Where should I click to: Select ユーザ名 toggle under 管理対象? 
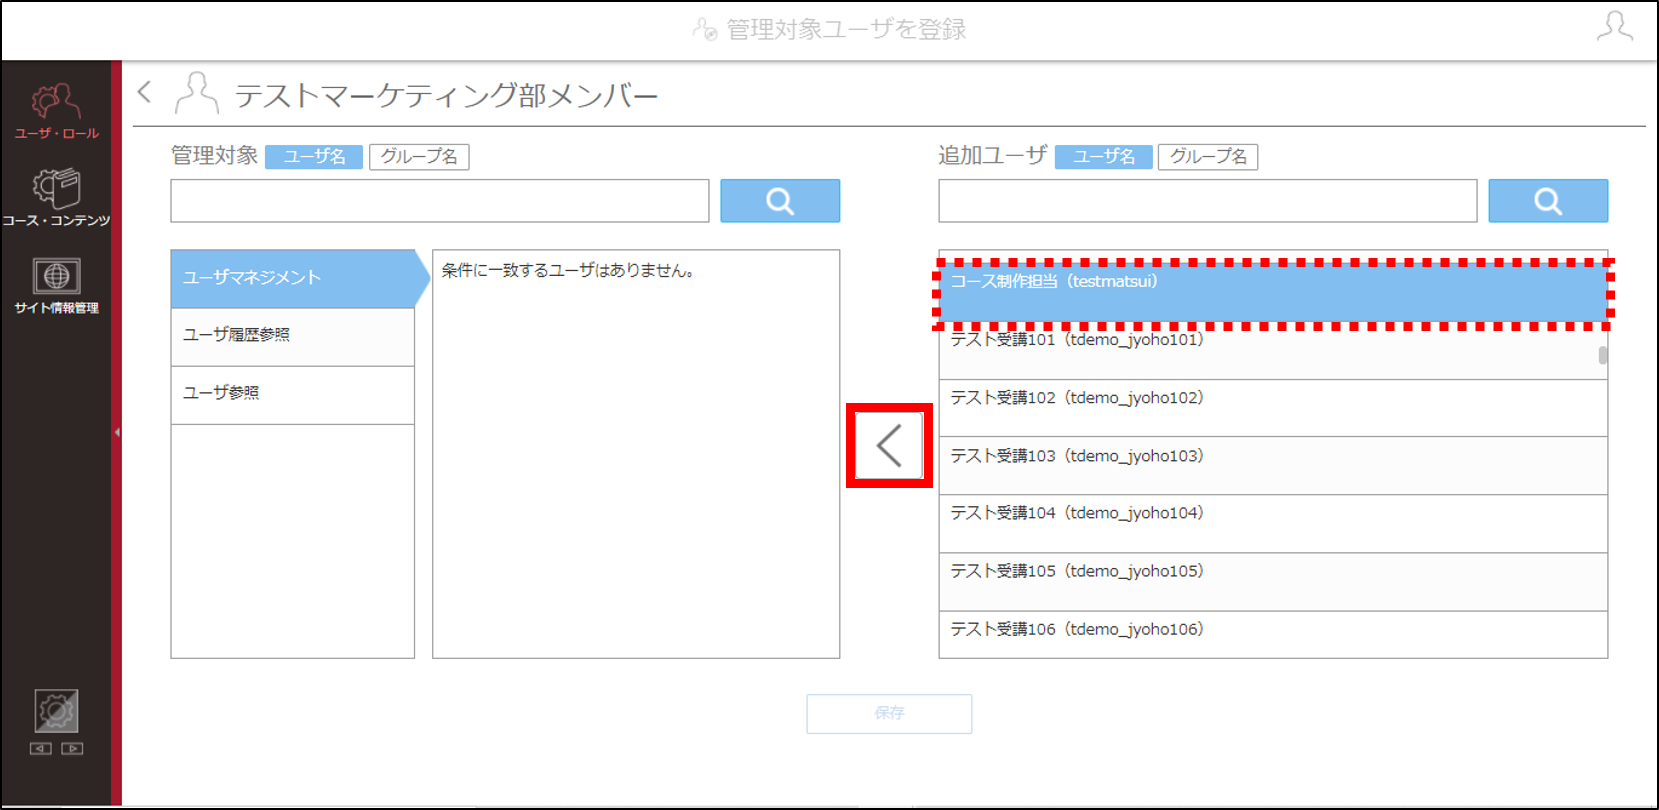[x=314, y=157]
